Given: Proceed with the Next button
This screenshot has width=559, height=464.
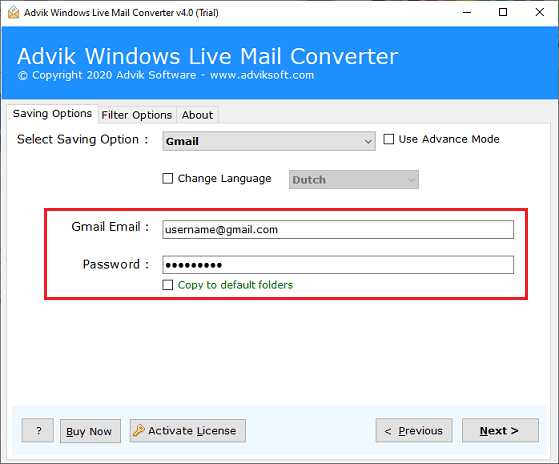Looking at the screenshot, I should (x=500, y=431).
